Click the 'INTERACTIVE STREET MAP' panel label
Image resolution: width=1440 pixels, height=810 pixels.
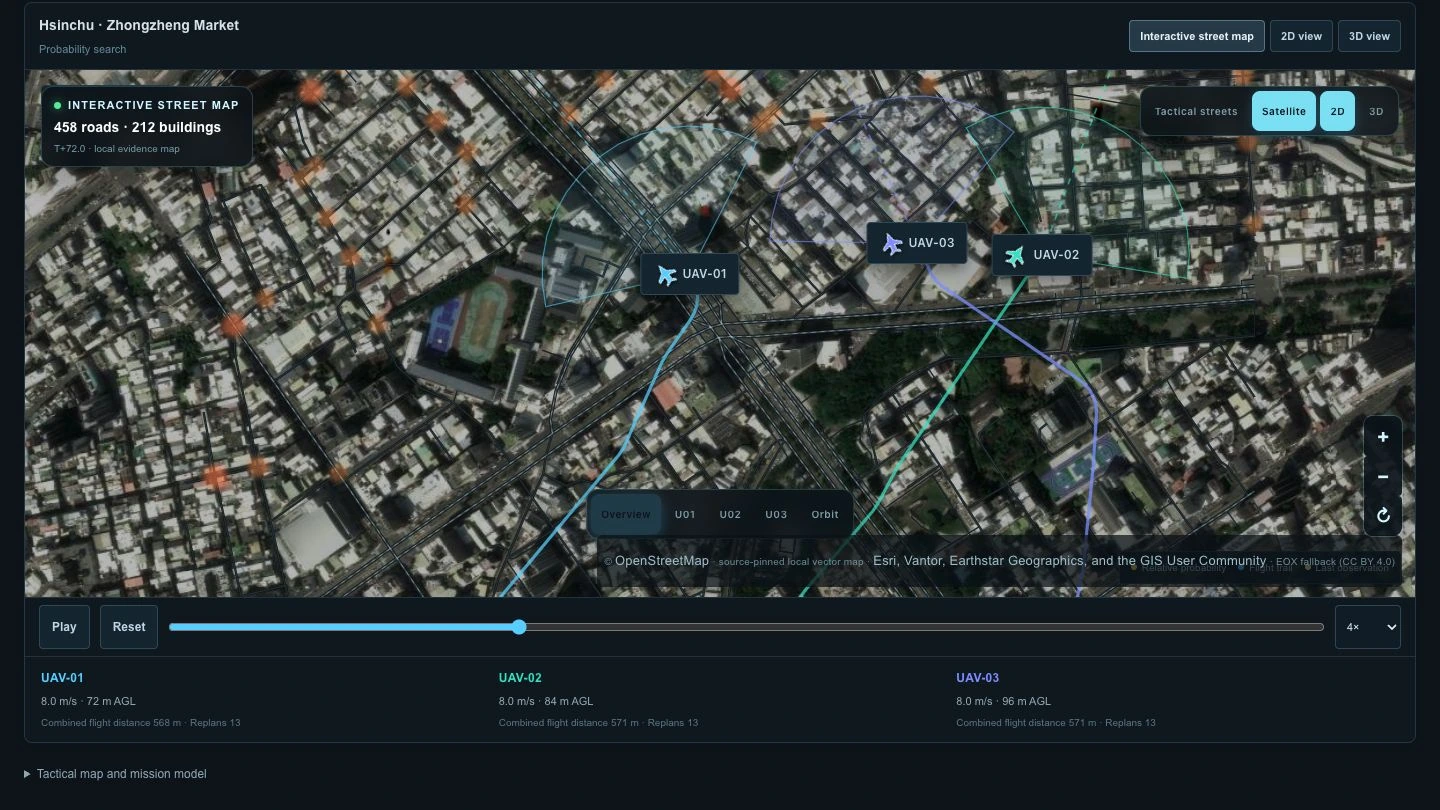[153, 105]
